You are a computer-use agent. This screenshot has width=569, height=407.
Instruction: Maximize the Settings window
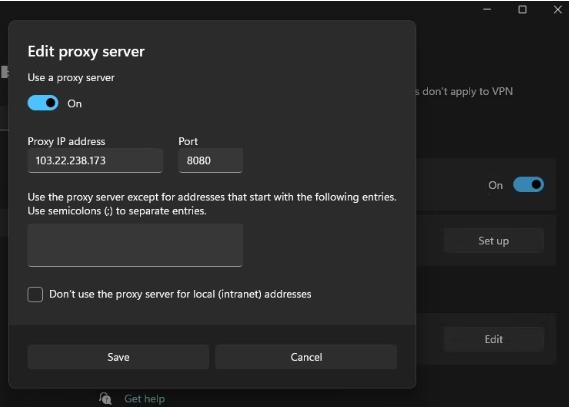click(x=522, y=9)
